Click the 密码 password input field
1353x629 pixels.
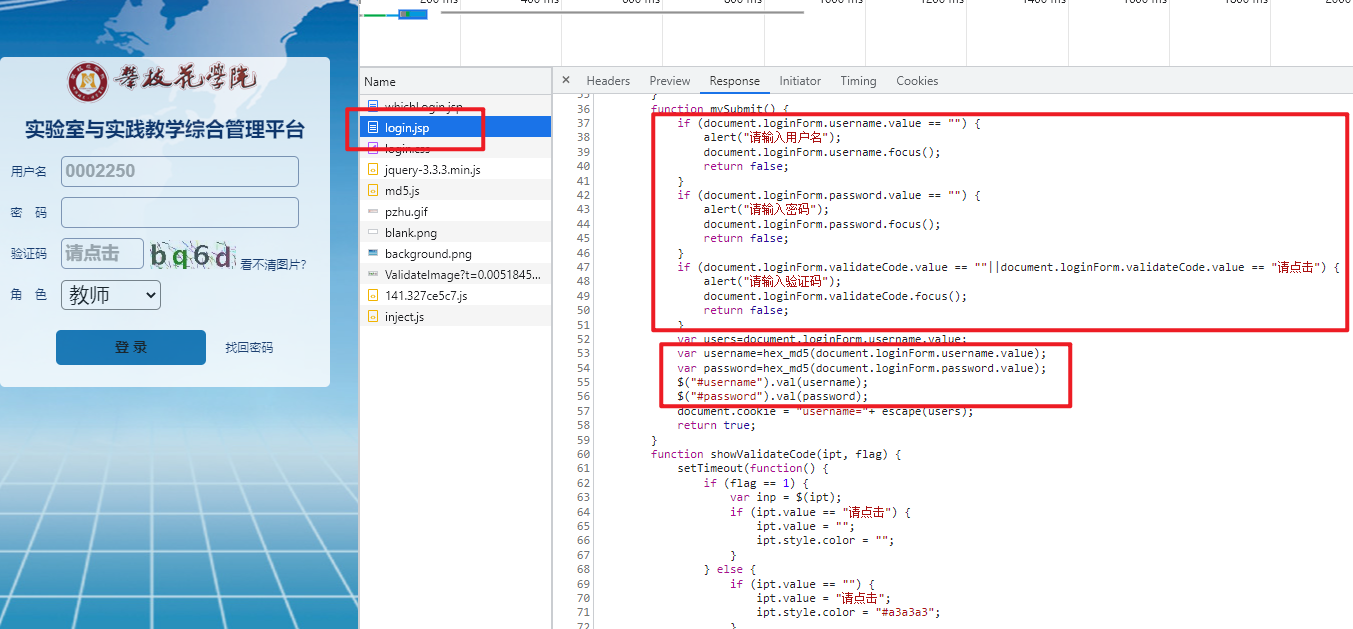tap(180, 212)
